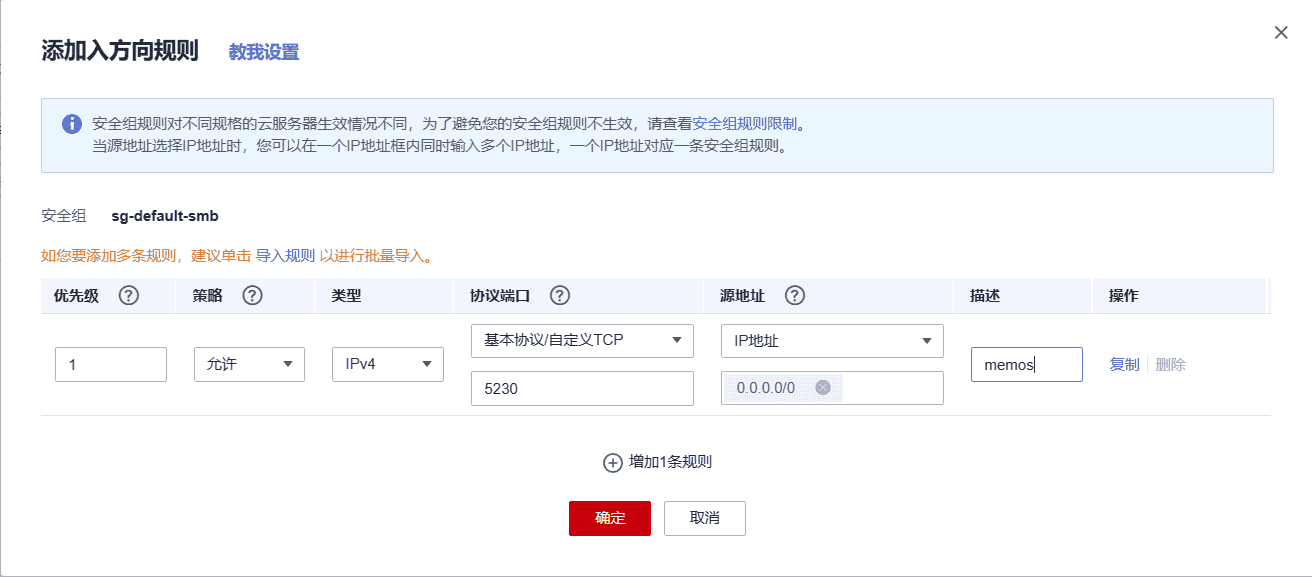
Task: Click the port input showing 5230
Action: (x=582, y=388)
